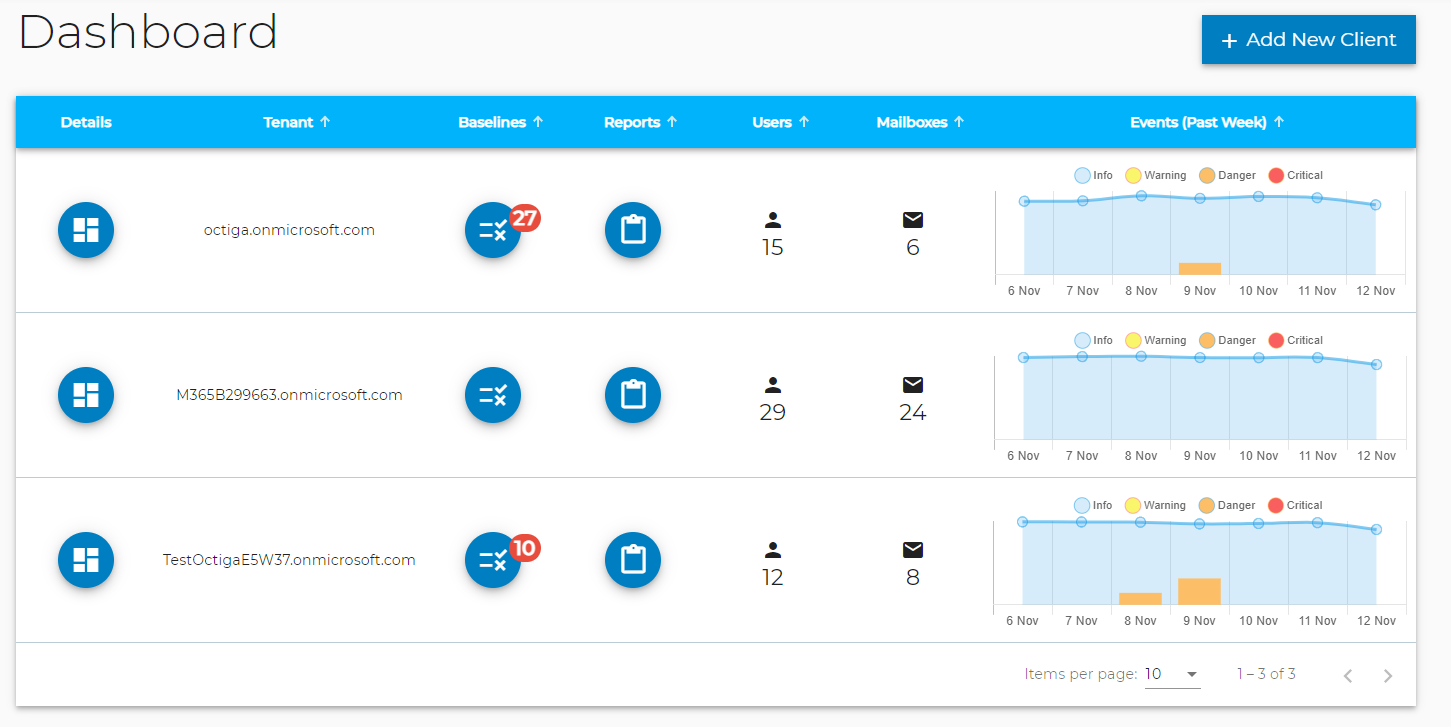Open Details for M365B299663.onmicrosoft.com
Viewport: 1451px width, 727px height.
86,395
